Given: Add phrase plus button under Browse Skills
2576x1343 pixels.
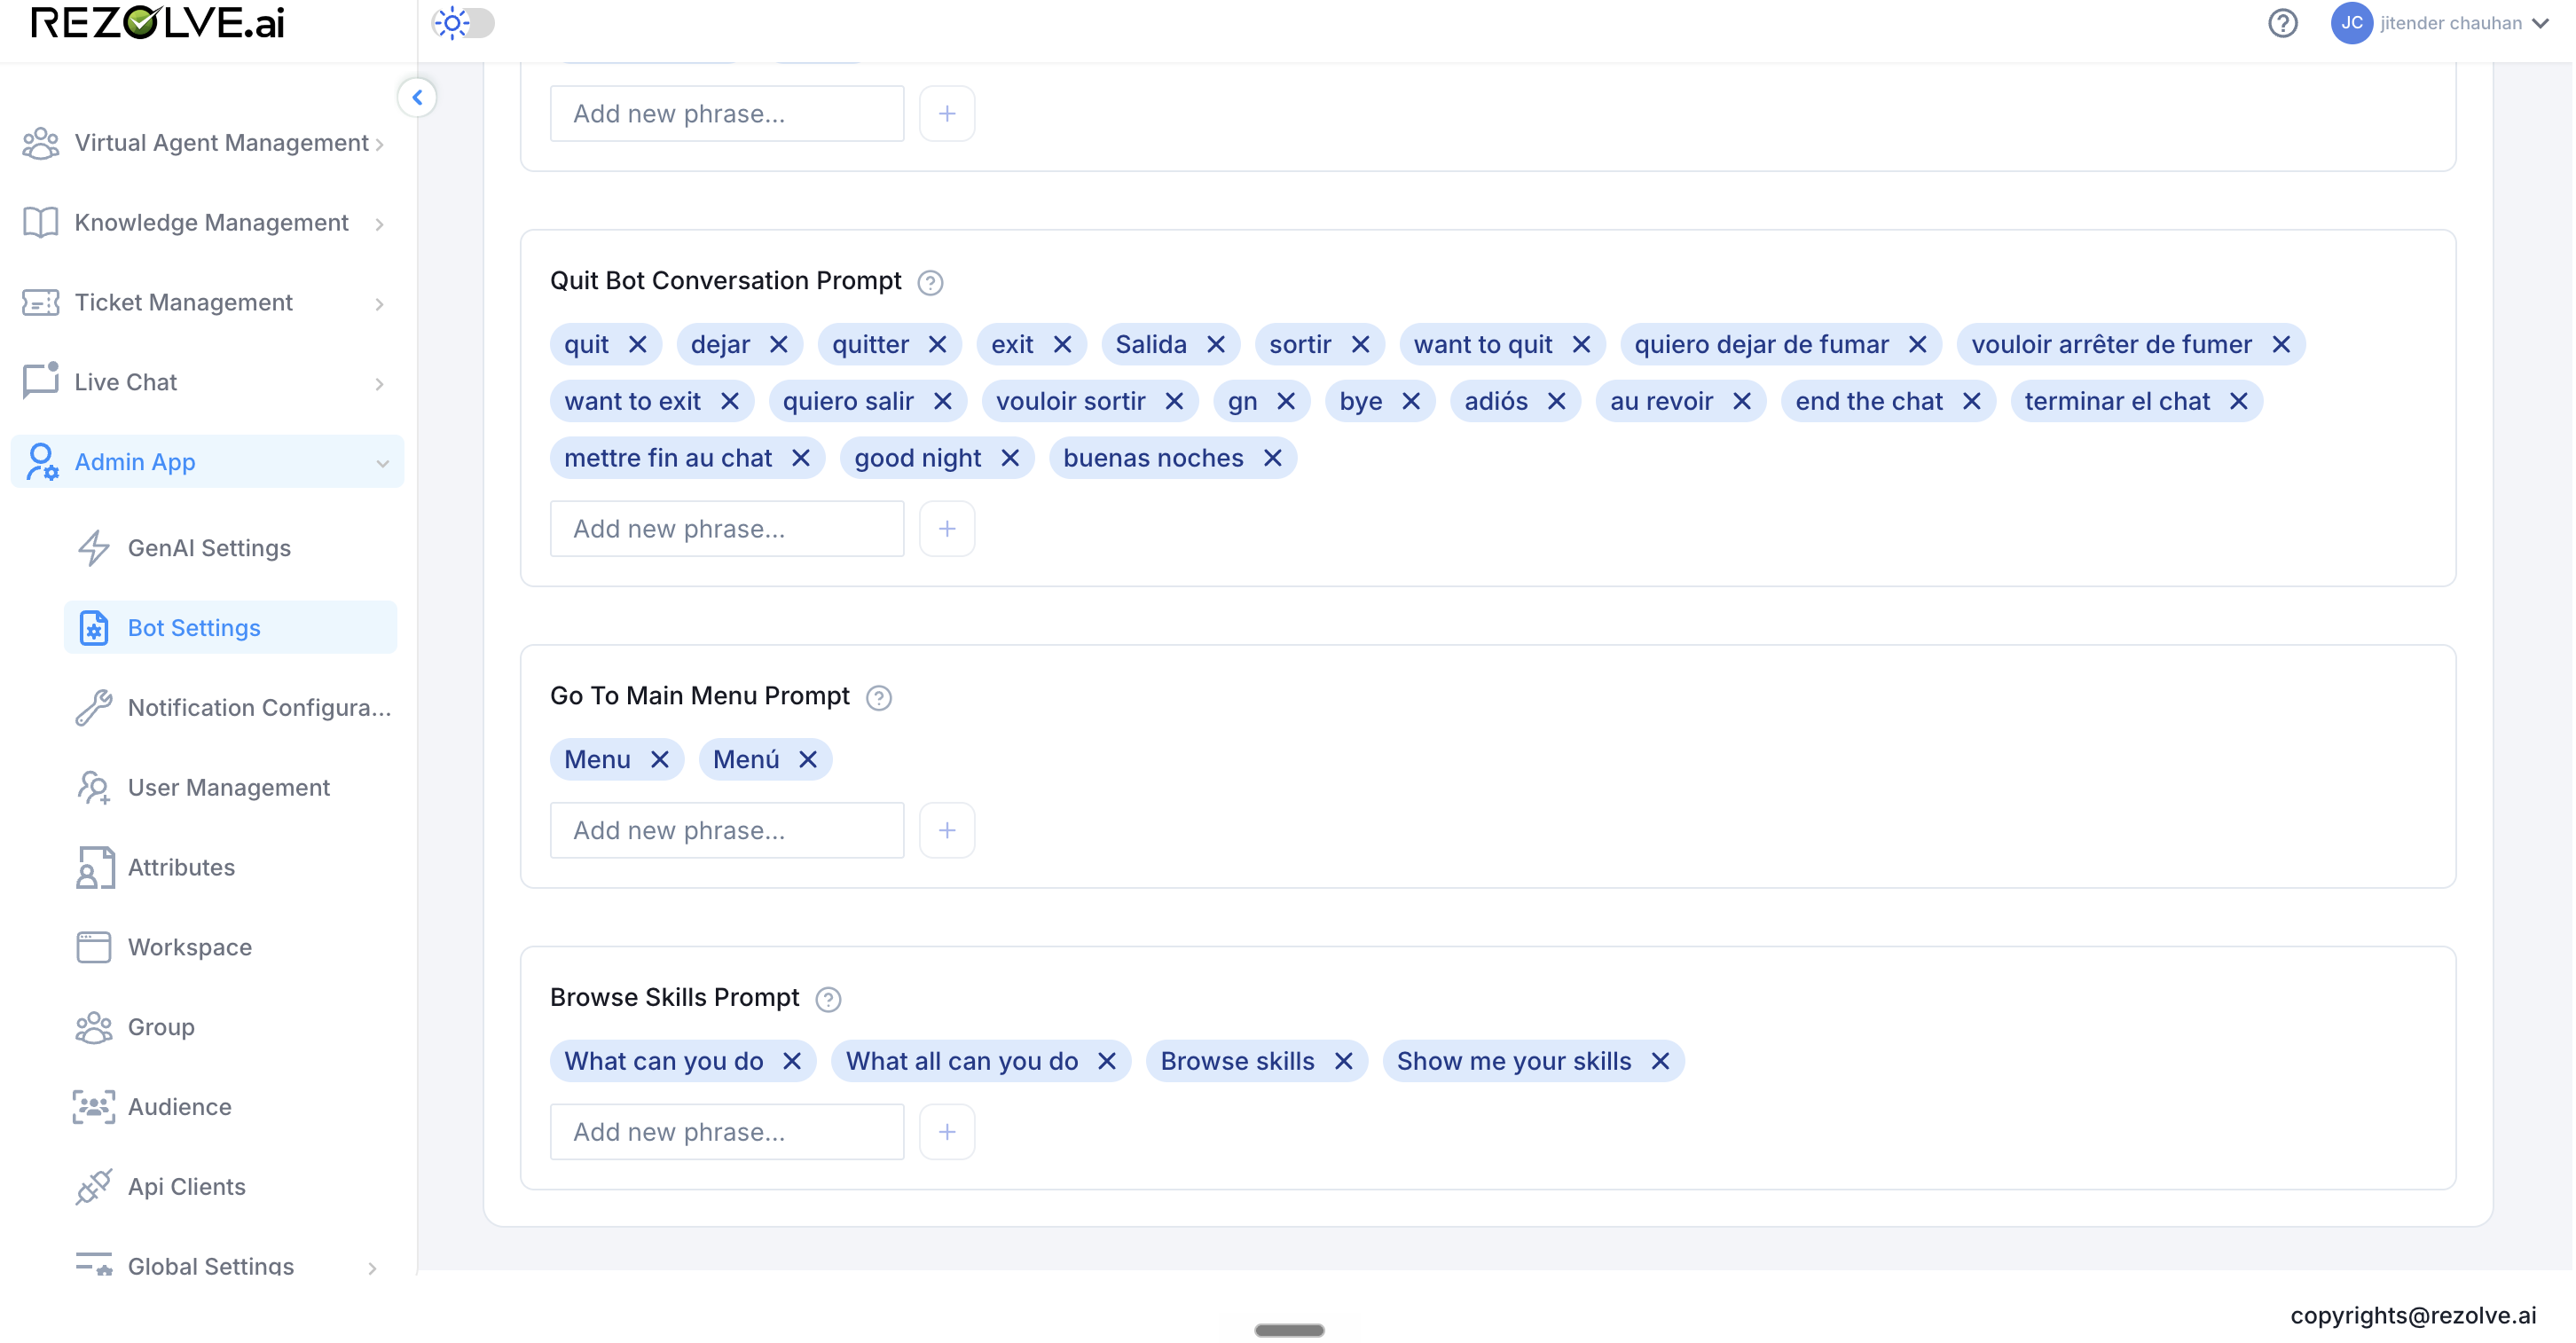Looking at the screenshot, I should (x=947, y=1133).
